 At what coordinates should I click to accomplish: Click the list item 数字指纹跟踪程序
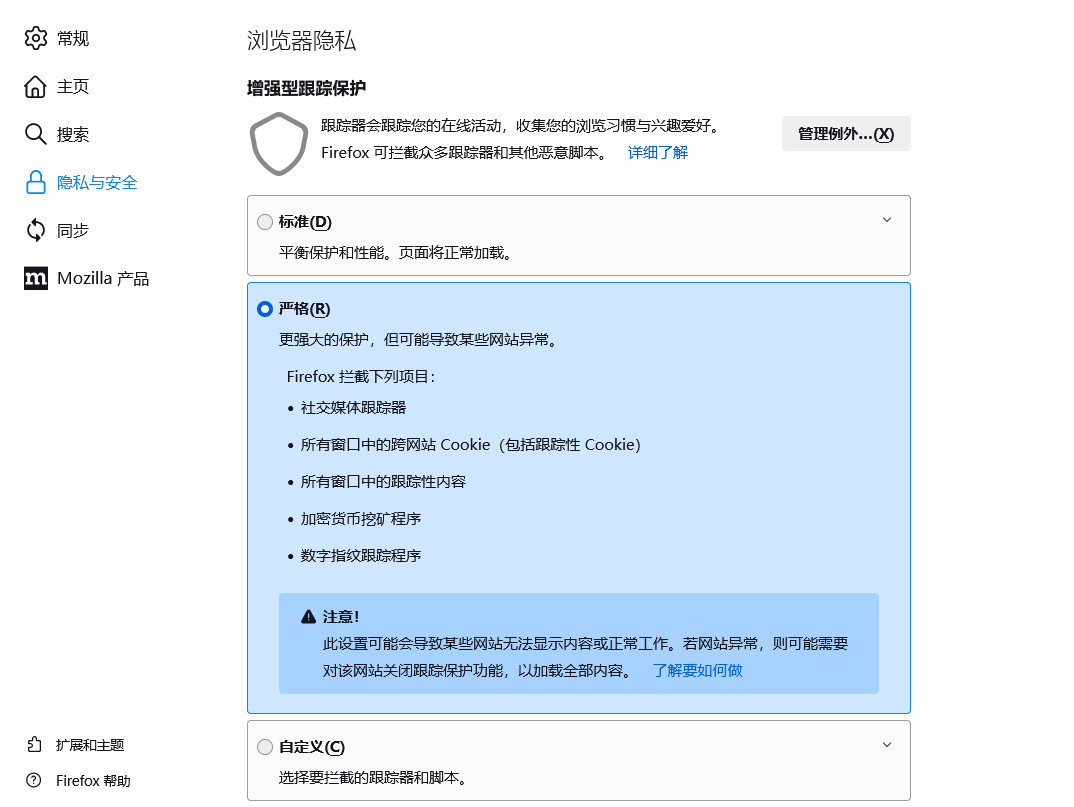pyautogui.click(x=361, y=556)
